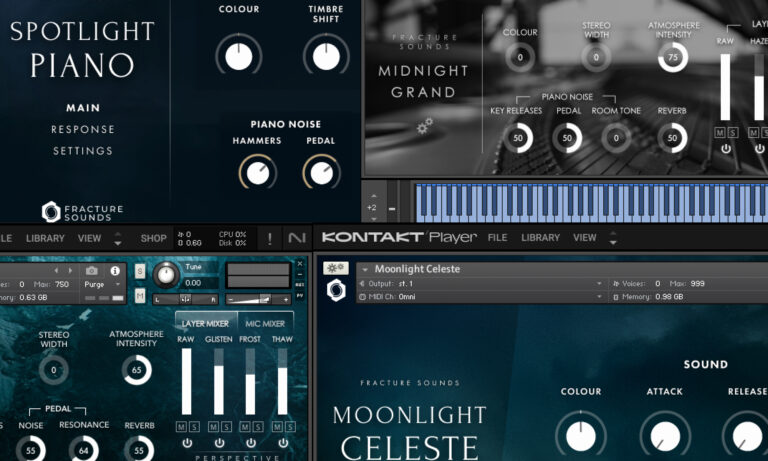Toggle power for the FROST layer
The width and height of the screenshot is (768, 461).
(251, 443)
